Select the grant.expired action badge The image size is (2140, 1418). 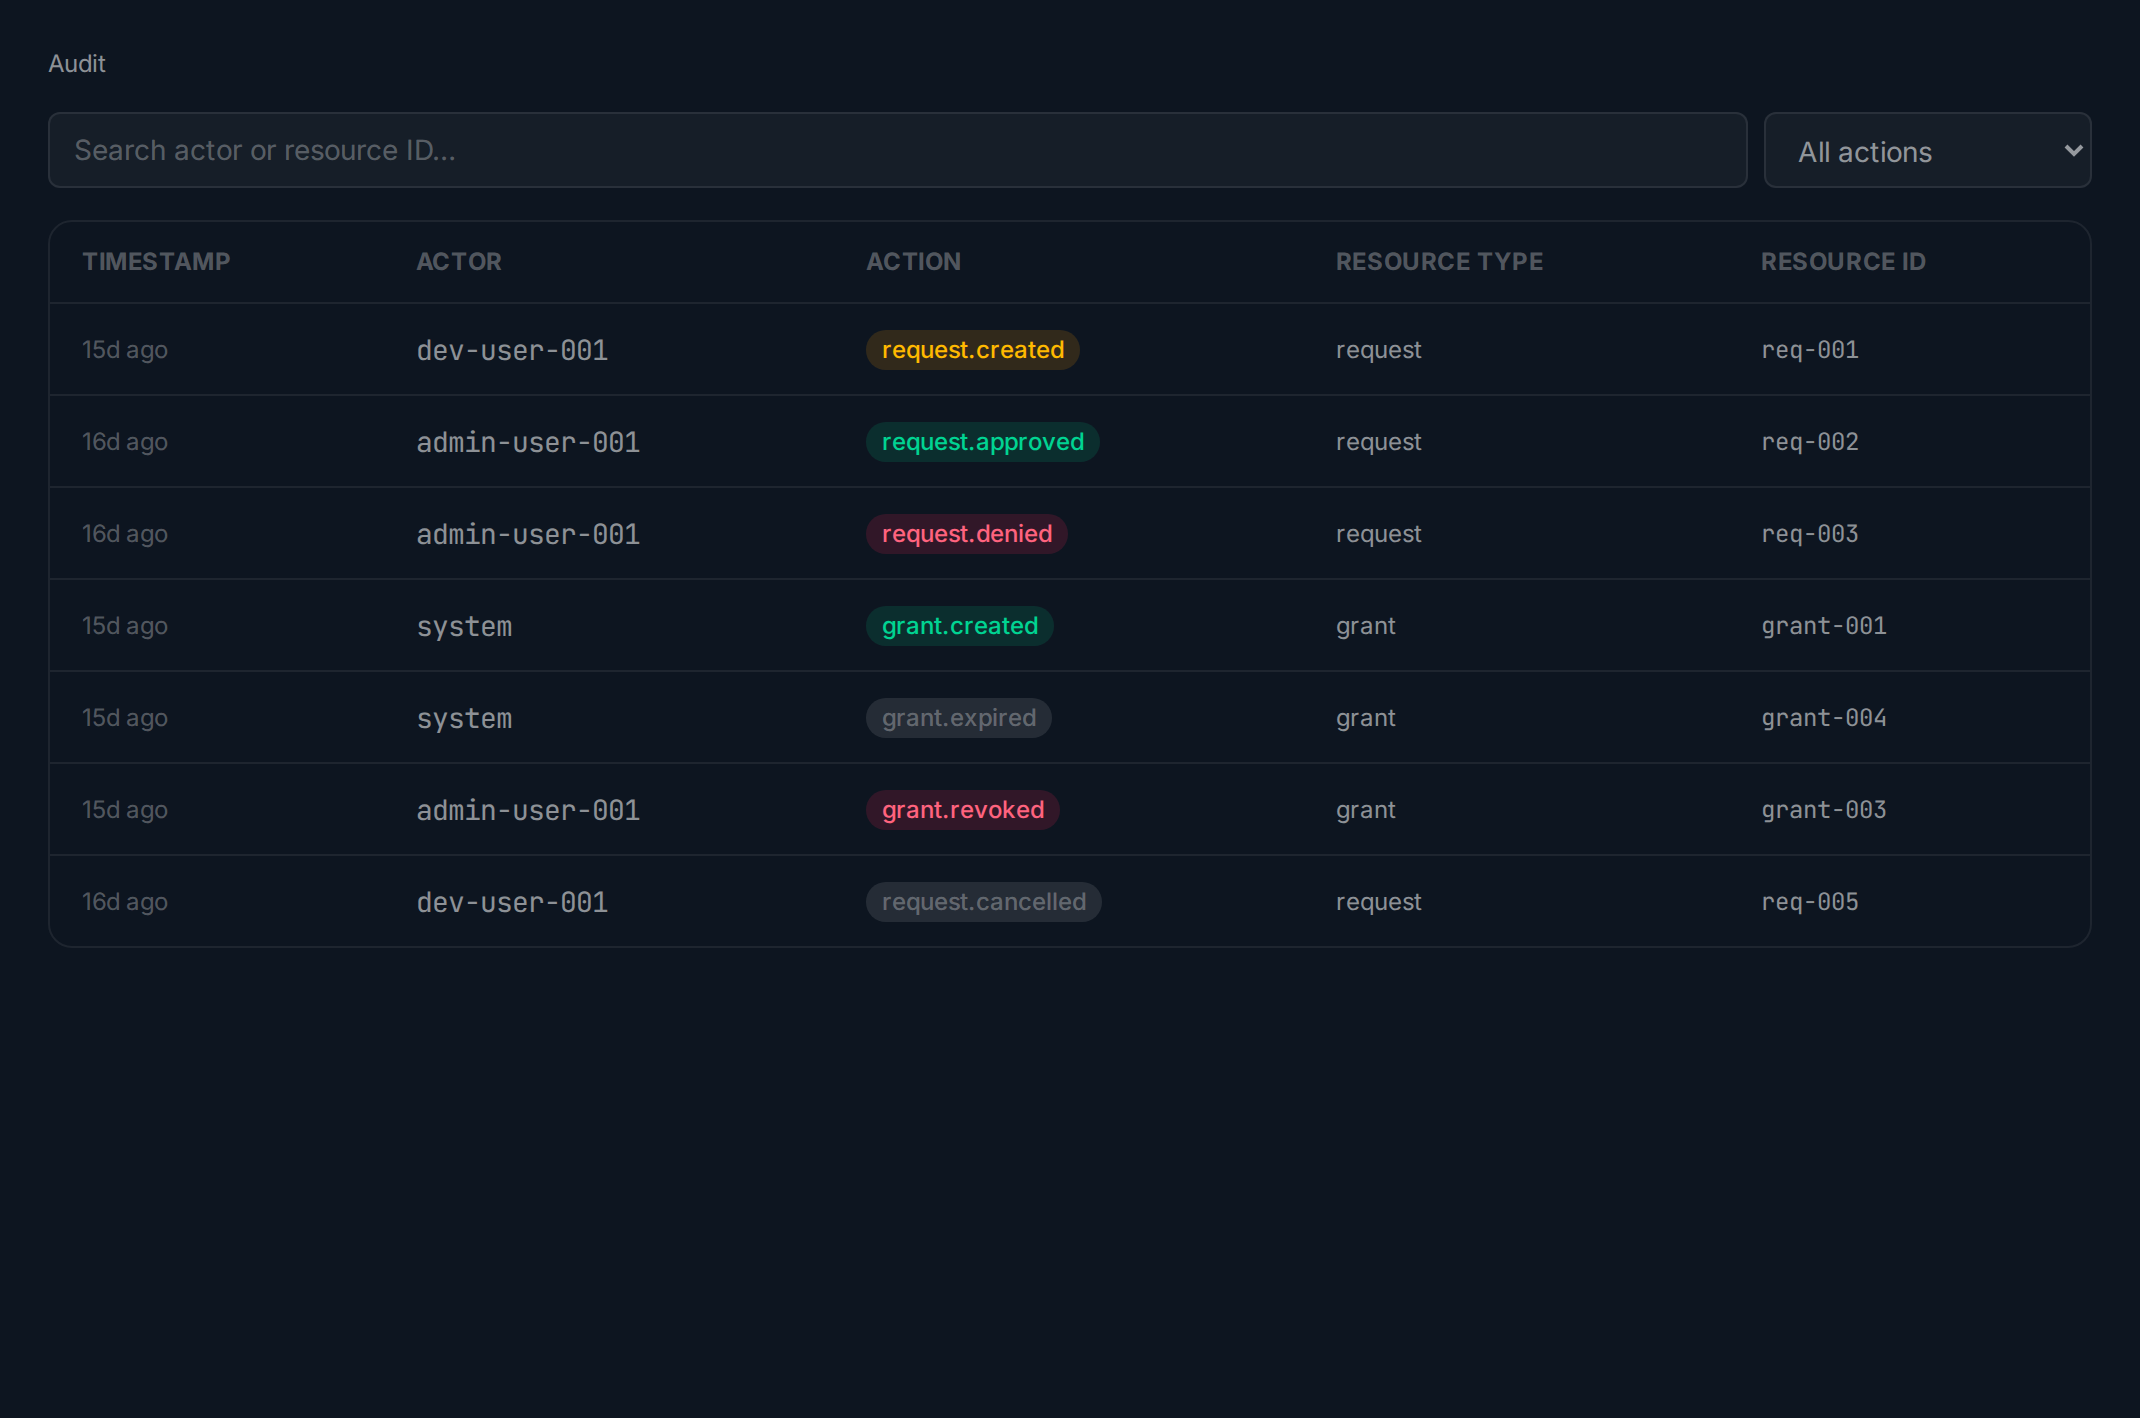pos(958,718)
